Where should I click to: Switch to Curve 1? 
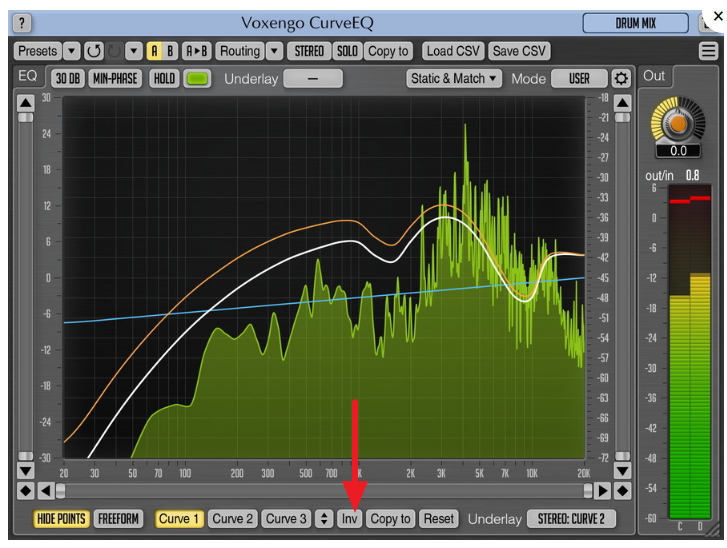click(x=179, y=518)
